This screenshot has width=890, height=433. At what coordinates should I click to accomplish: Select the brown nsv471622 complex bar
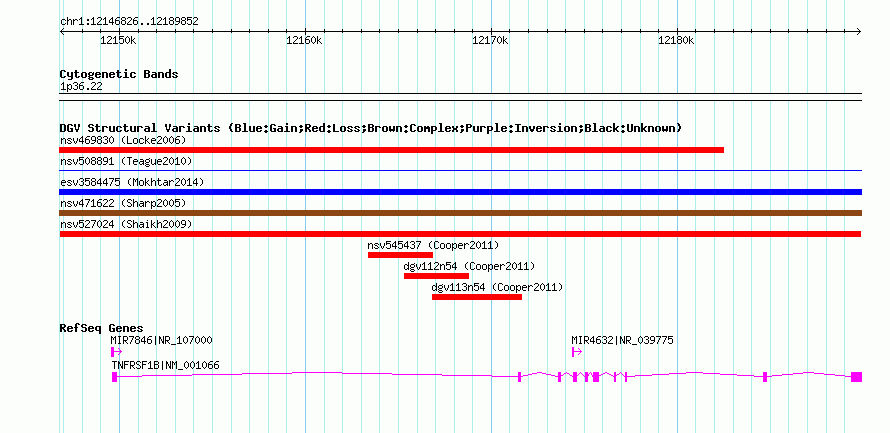point(460,213)
